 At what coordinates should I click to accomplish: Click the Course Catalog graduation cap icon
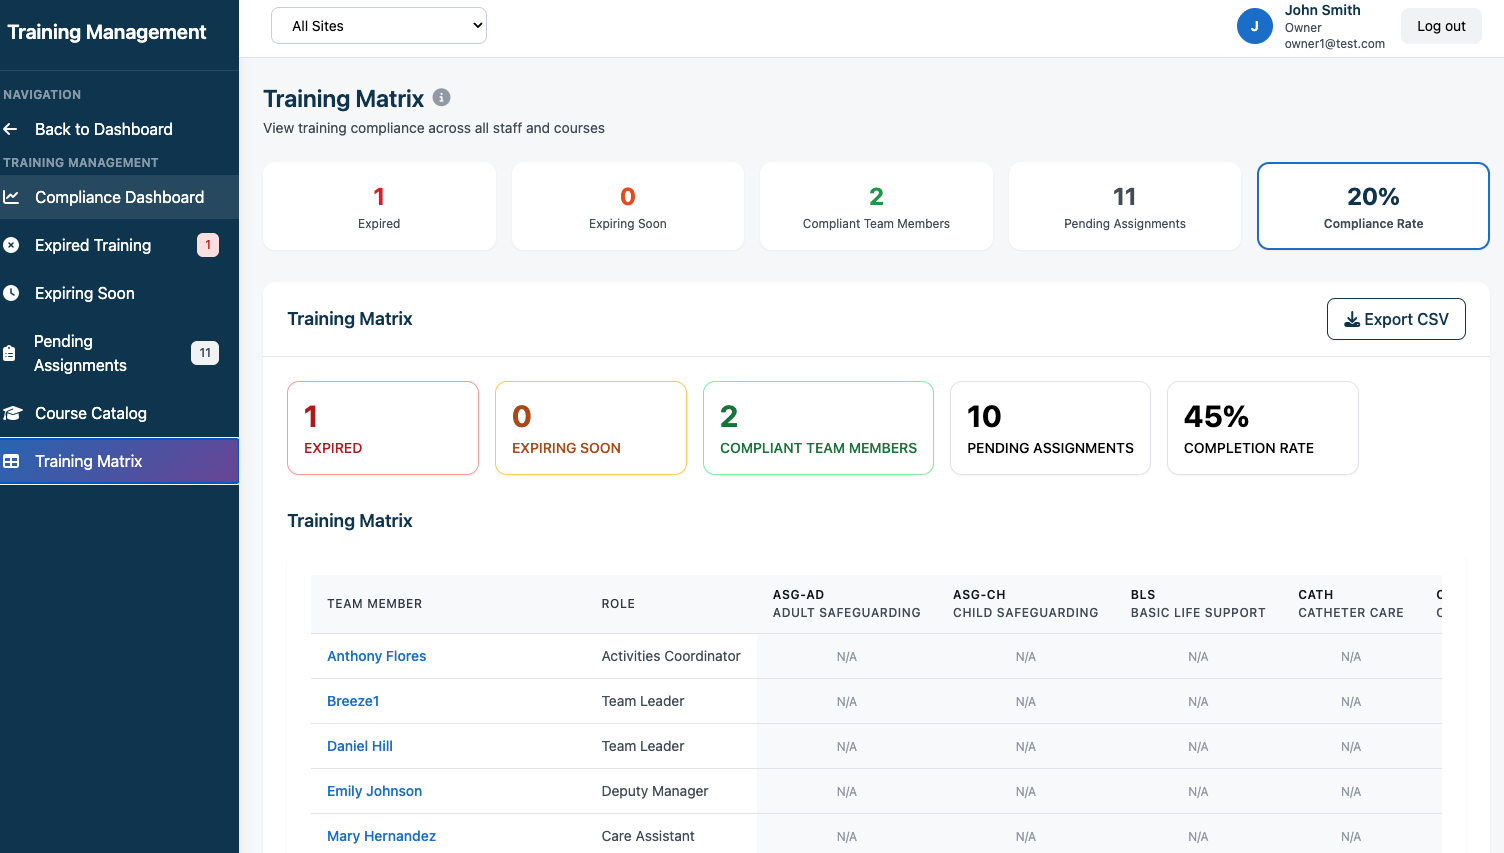point(12,413)
